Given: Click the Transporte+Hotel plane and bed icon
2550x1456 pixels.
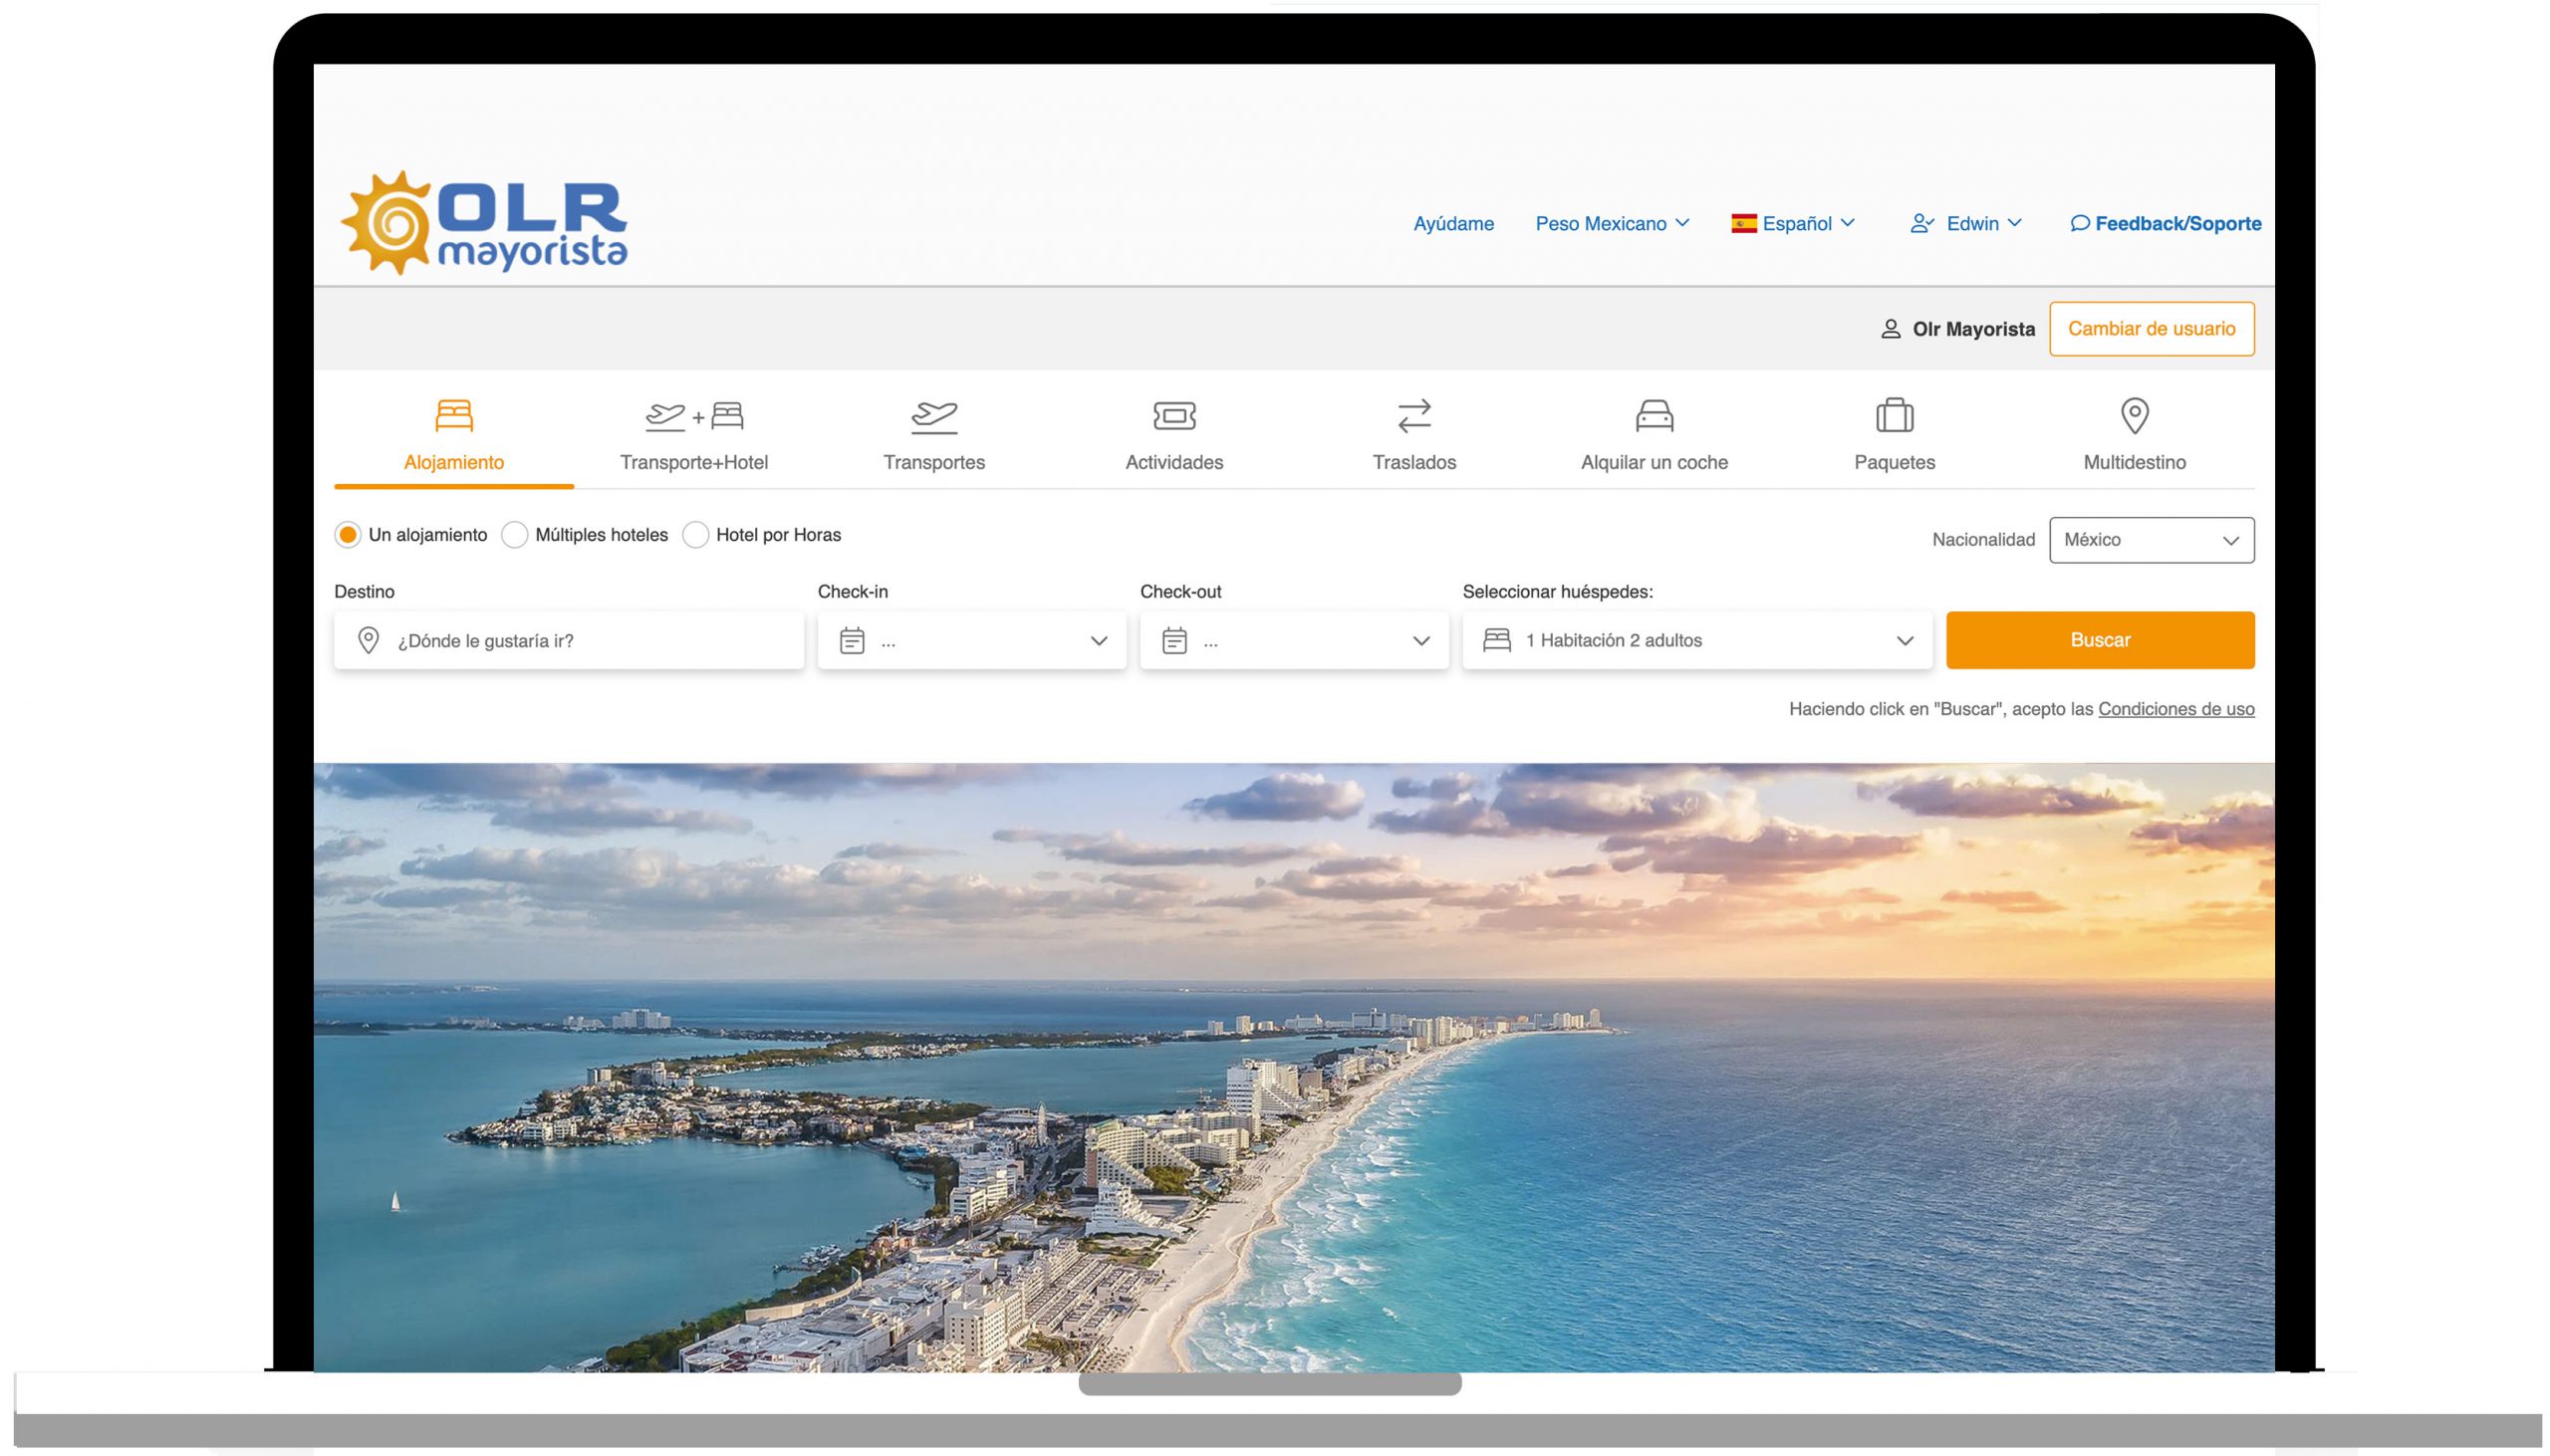Looking at the screenshot, I should 694,415.
